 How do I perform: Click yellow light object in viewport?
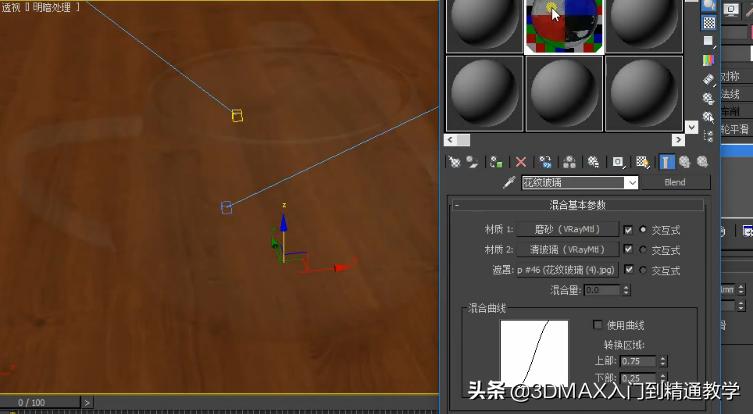click(237, 116)
